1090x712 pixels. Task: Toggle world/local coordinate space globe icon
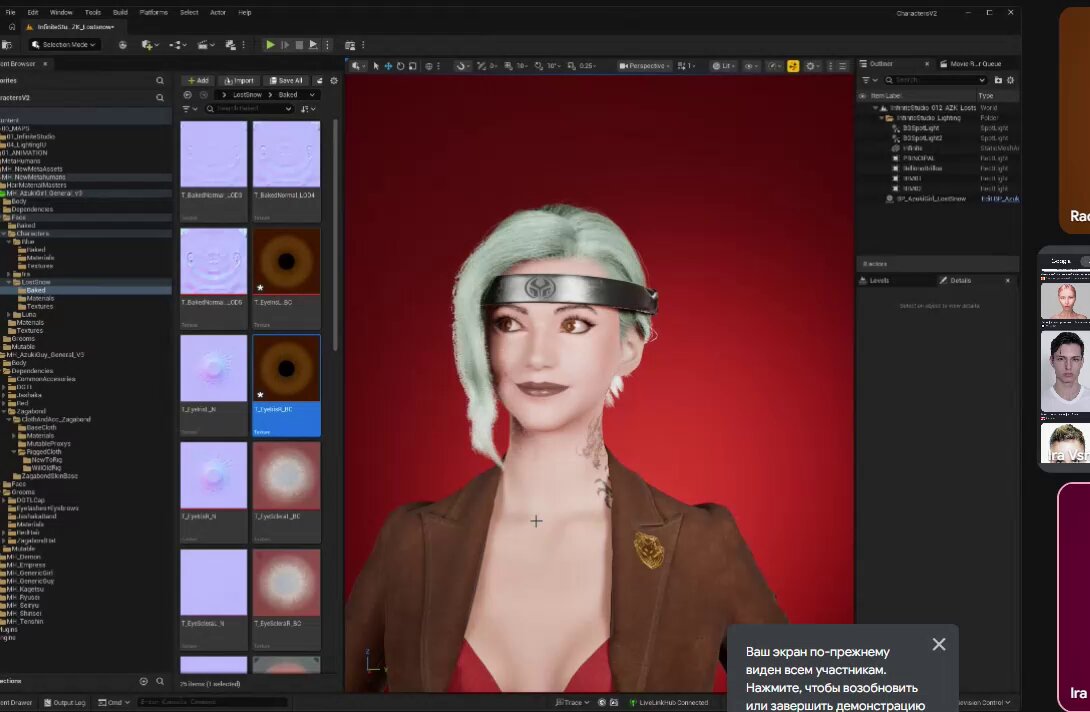tap(429, 66)
